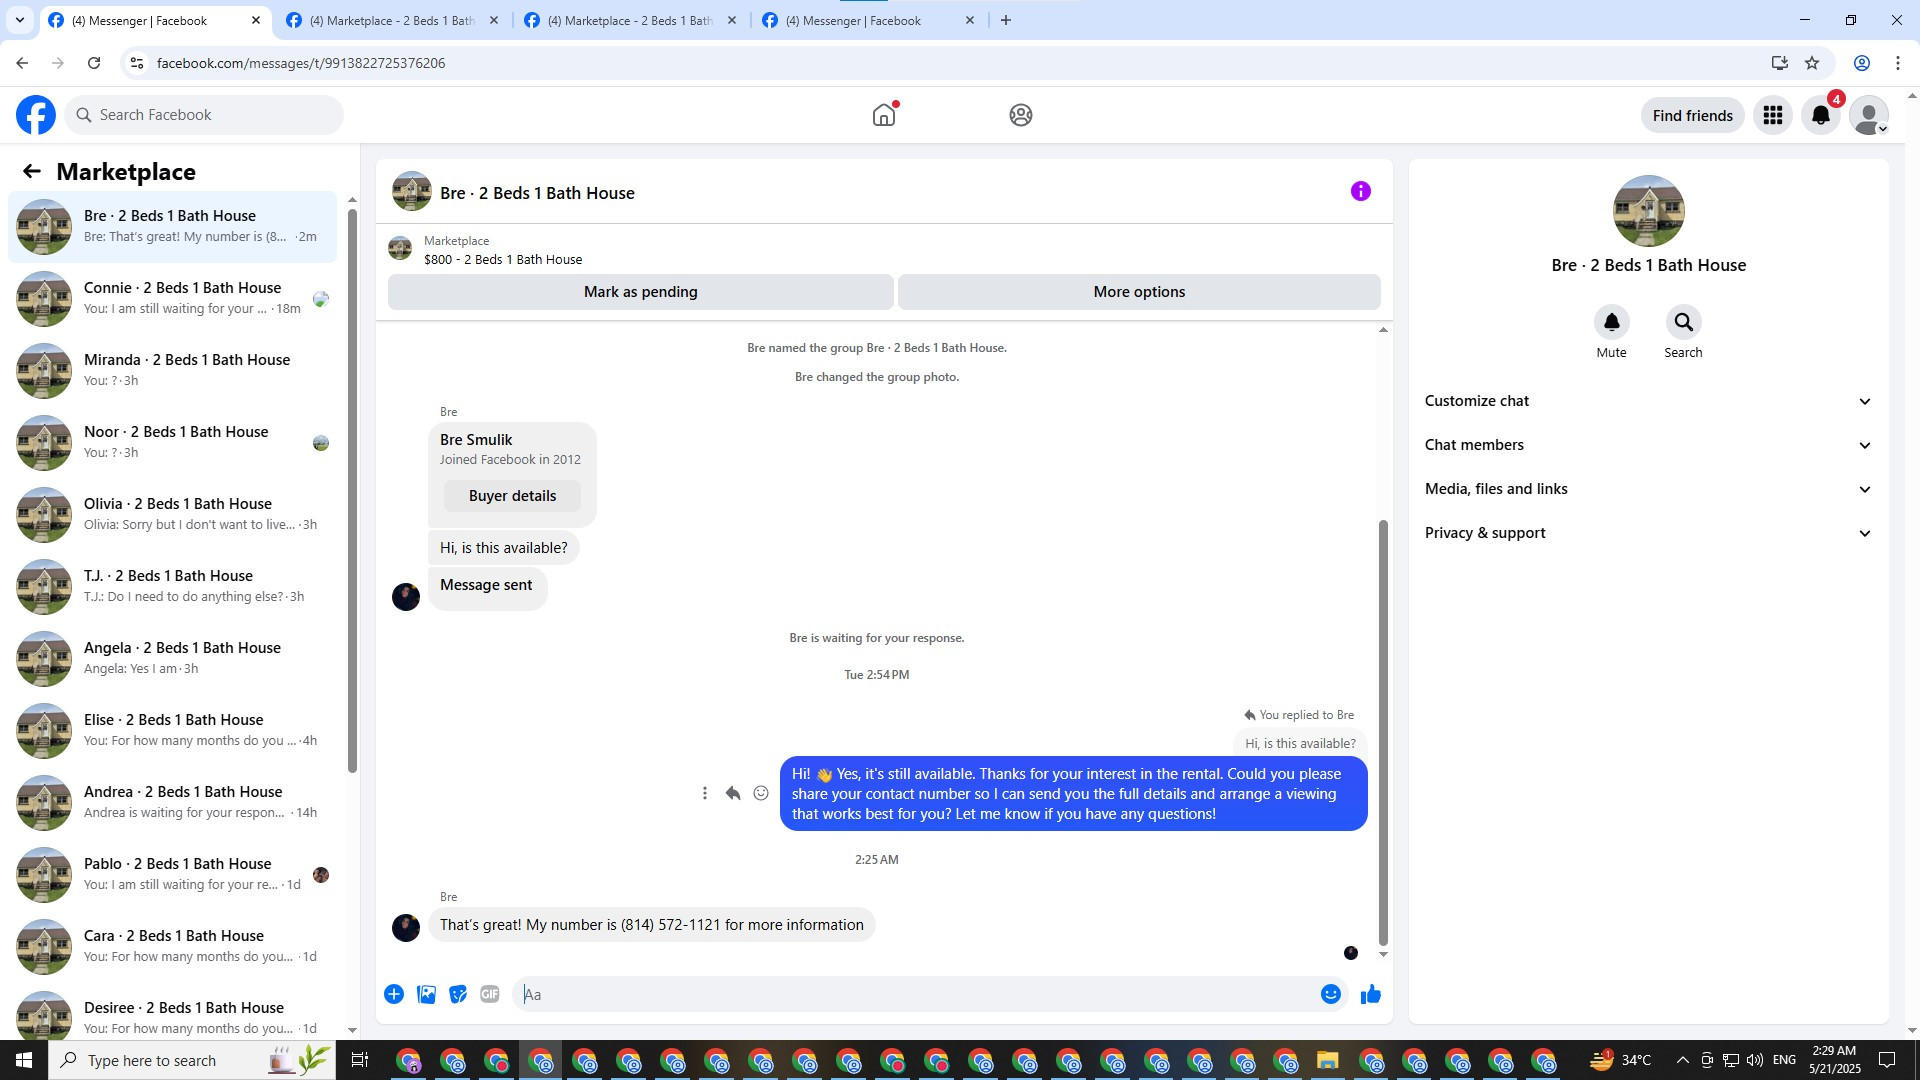
Task: Open Desiree's 2 Beds 1 Bath chat
Action: coord(172,1011)
